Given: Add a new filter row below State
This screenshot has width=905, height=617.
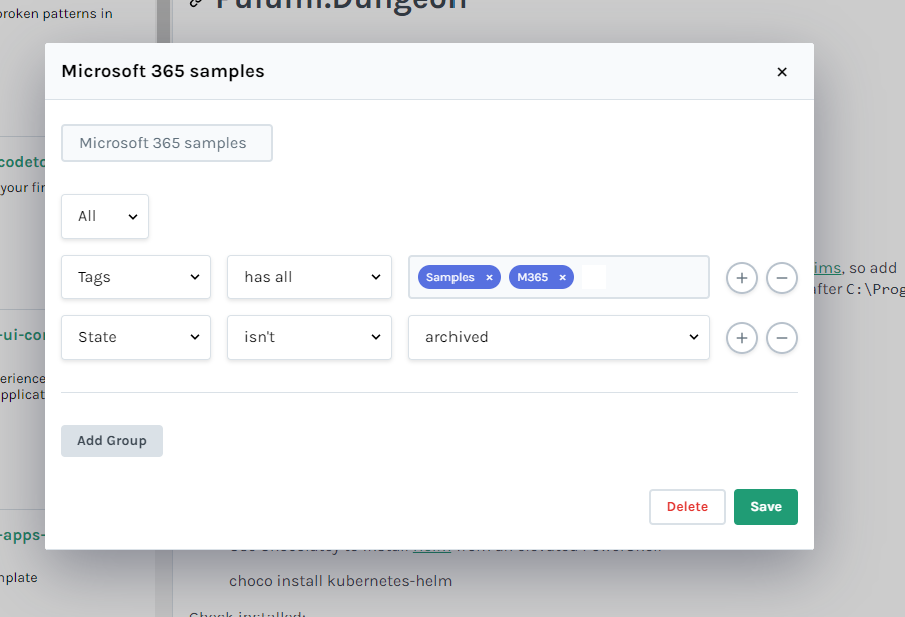Looking at the screenshot, I should click(x=741, y=338).
